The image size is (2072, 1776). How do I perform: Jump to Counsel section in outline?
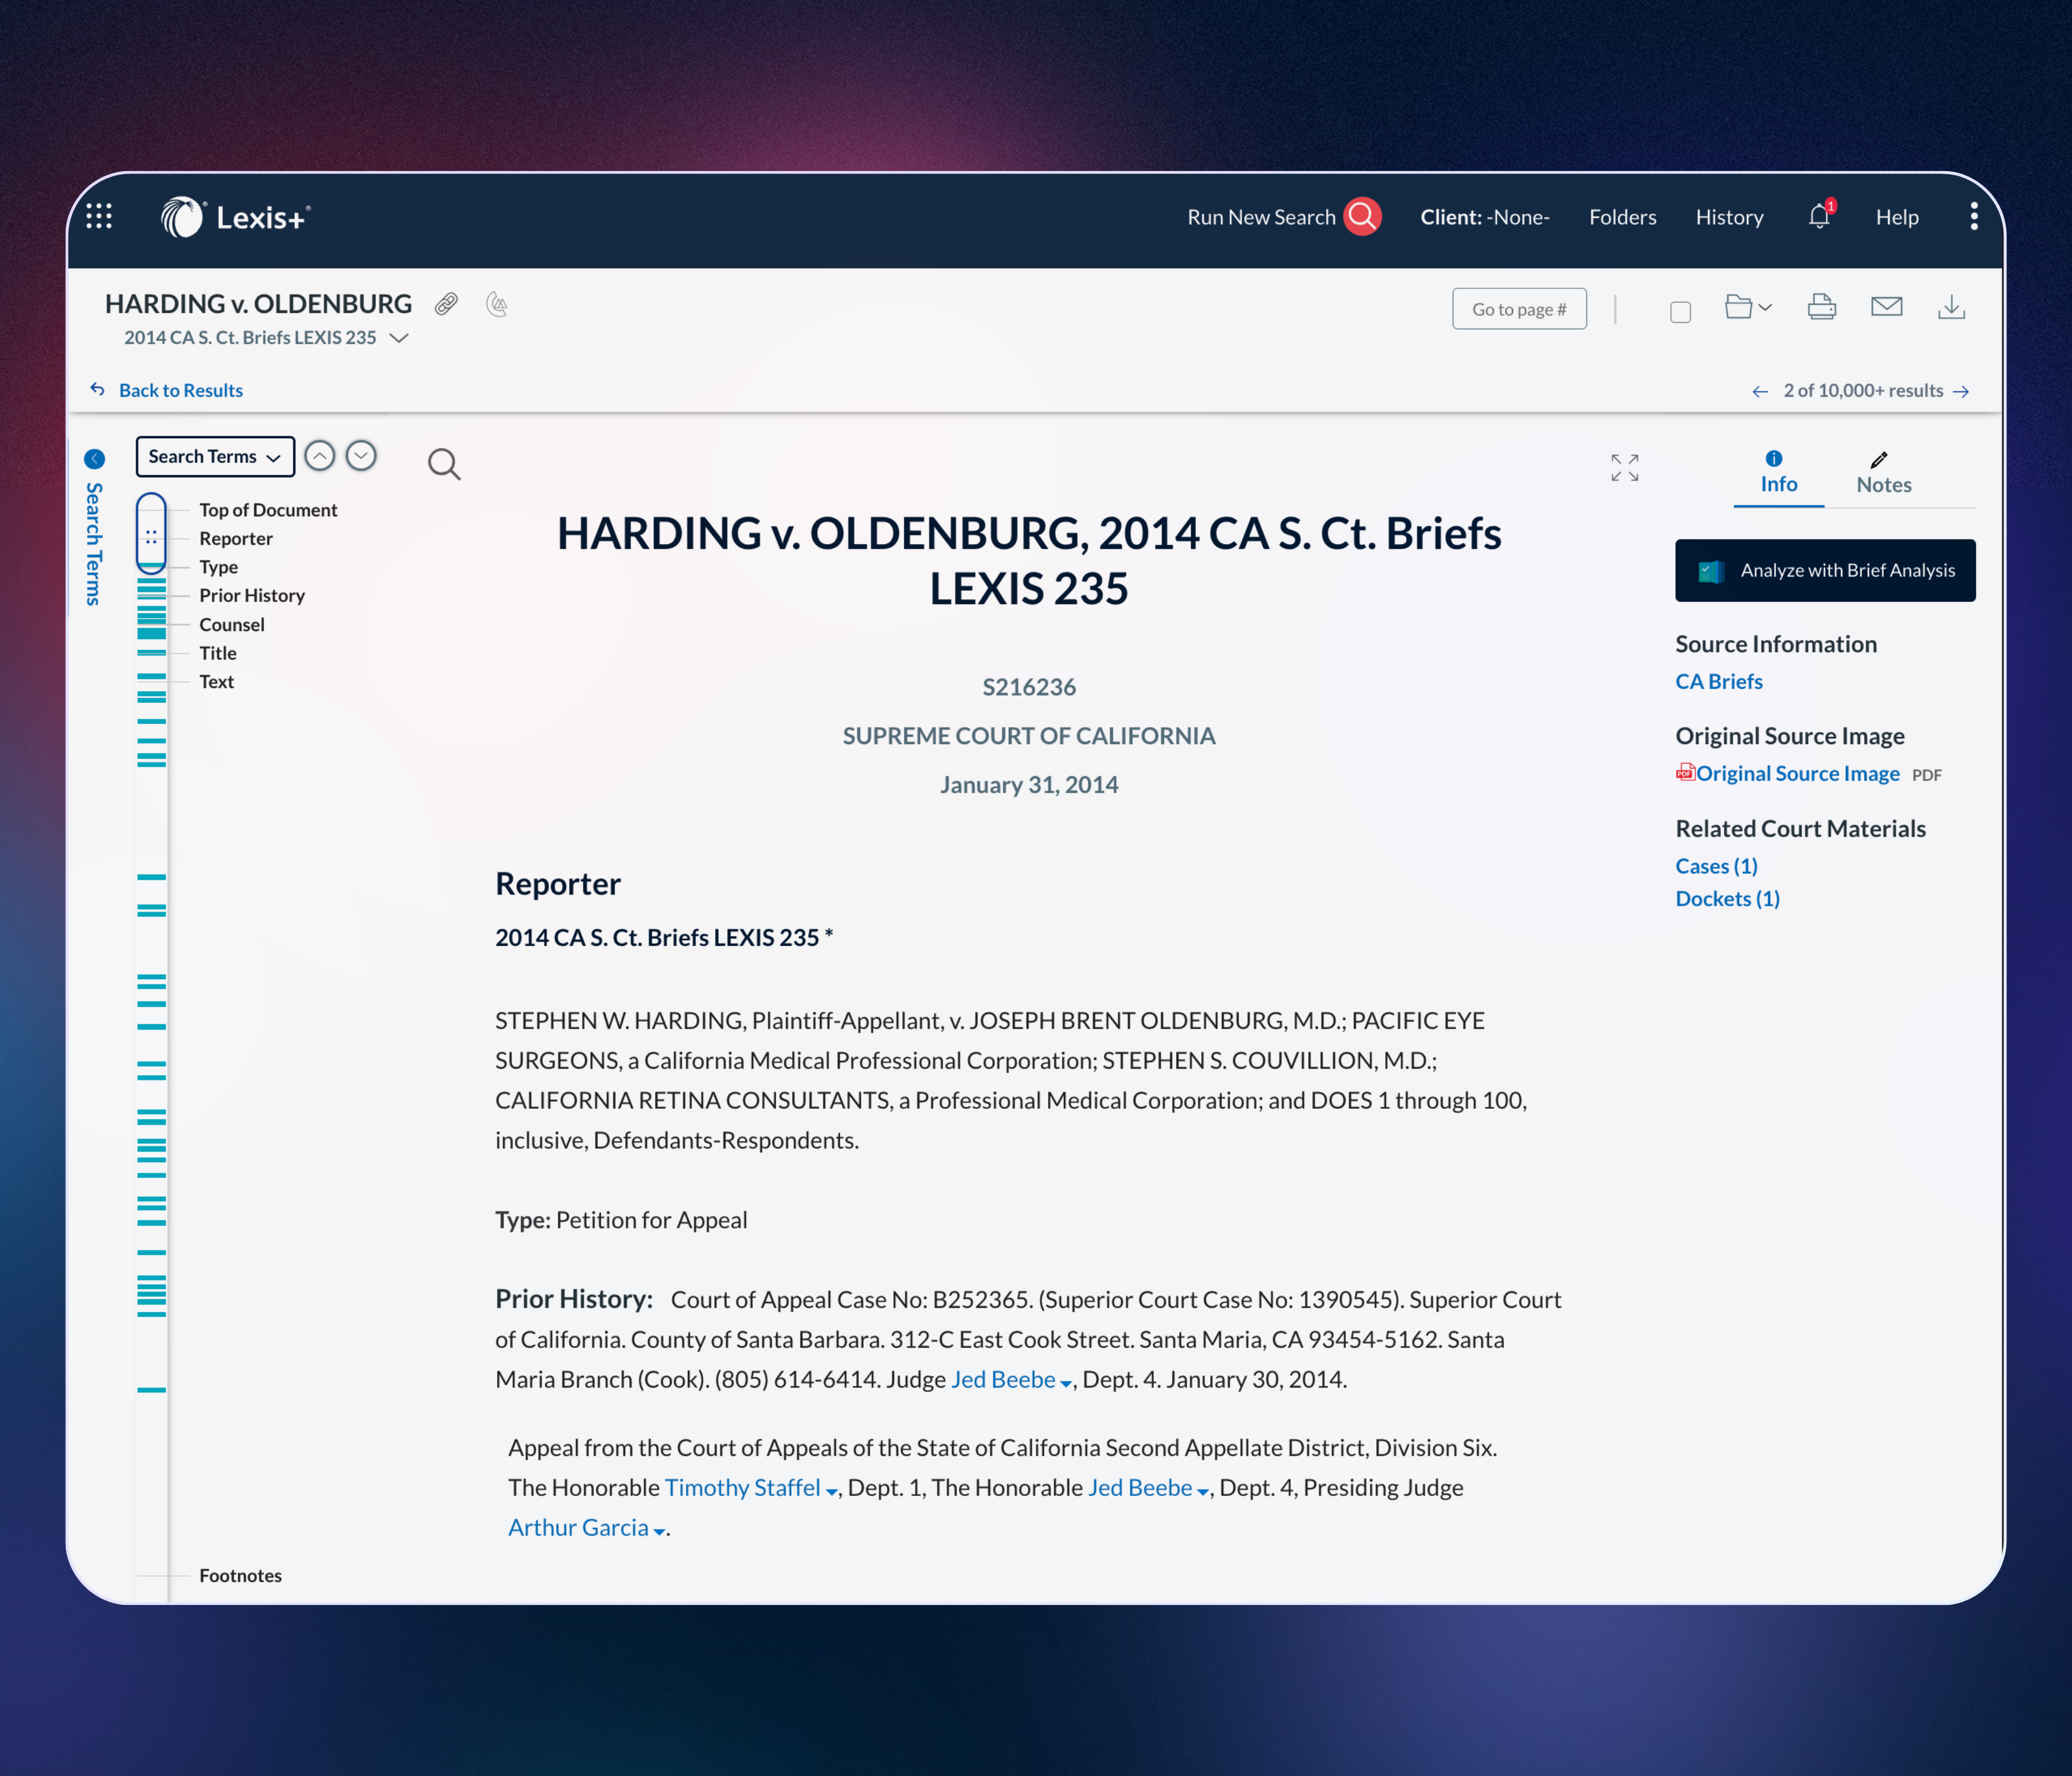[x=232, y=624]
